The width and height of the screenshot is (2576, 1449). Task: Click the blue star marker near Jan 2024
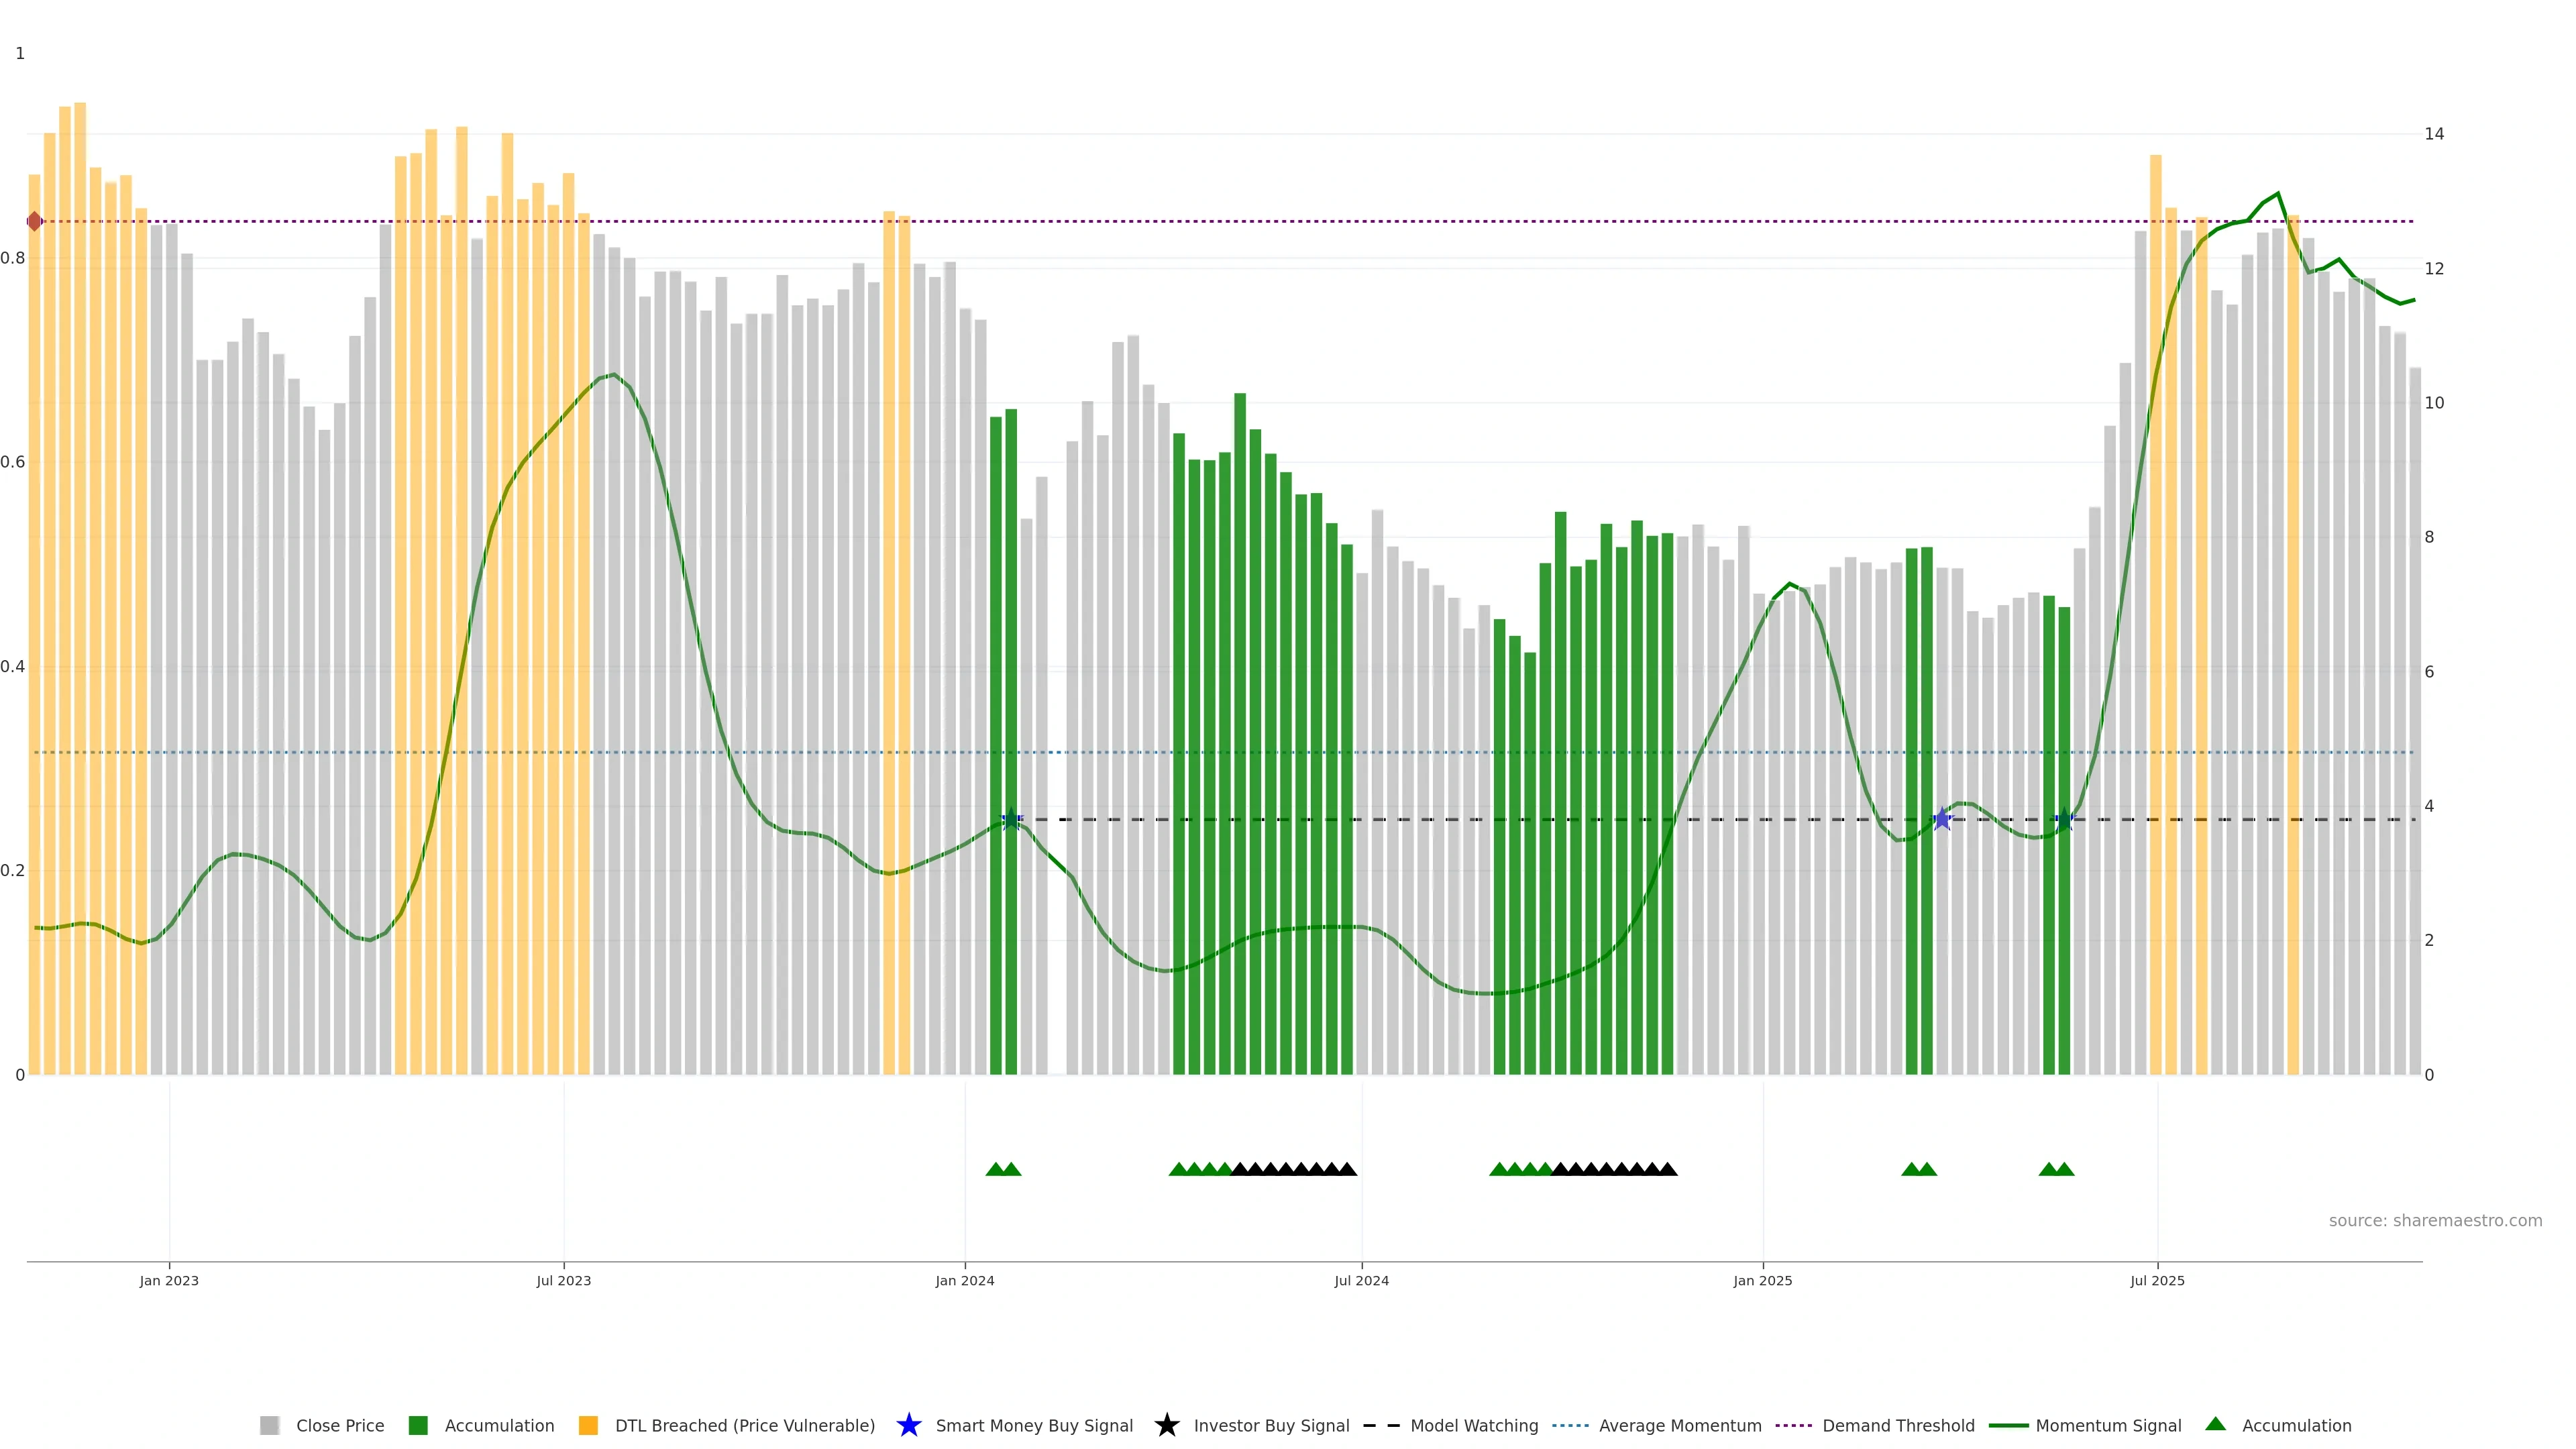[x=1011, y=819]
